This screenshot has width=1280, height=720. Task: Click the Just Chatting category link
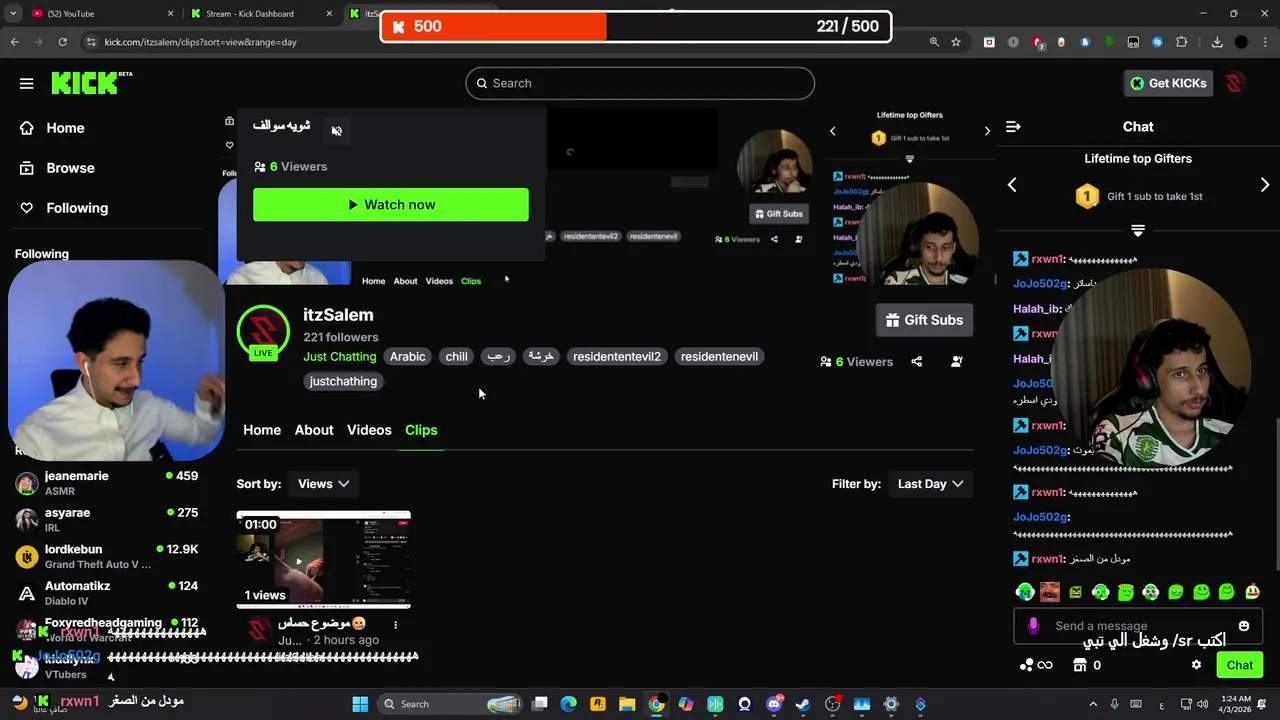coord(340,357)
